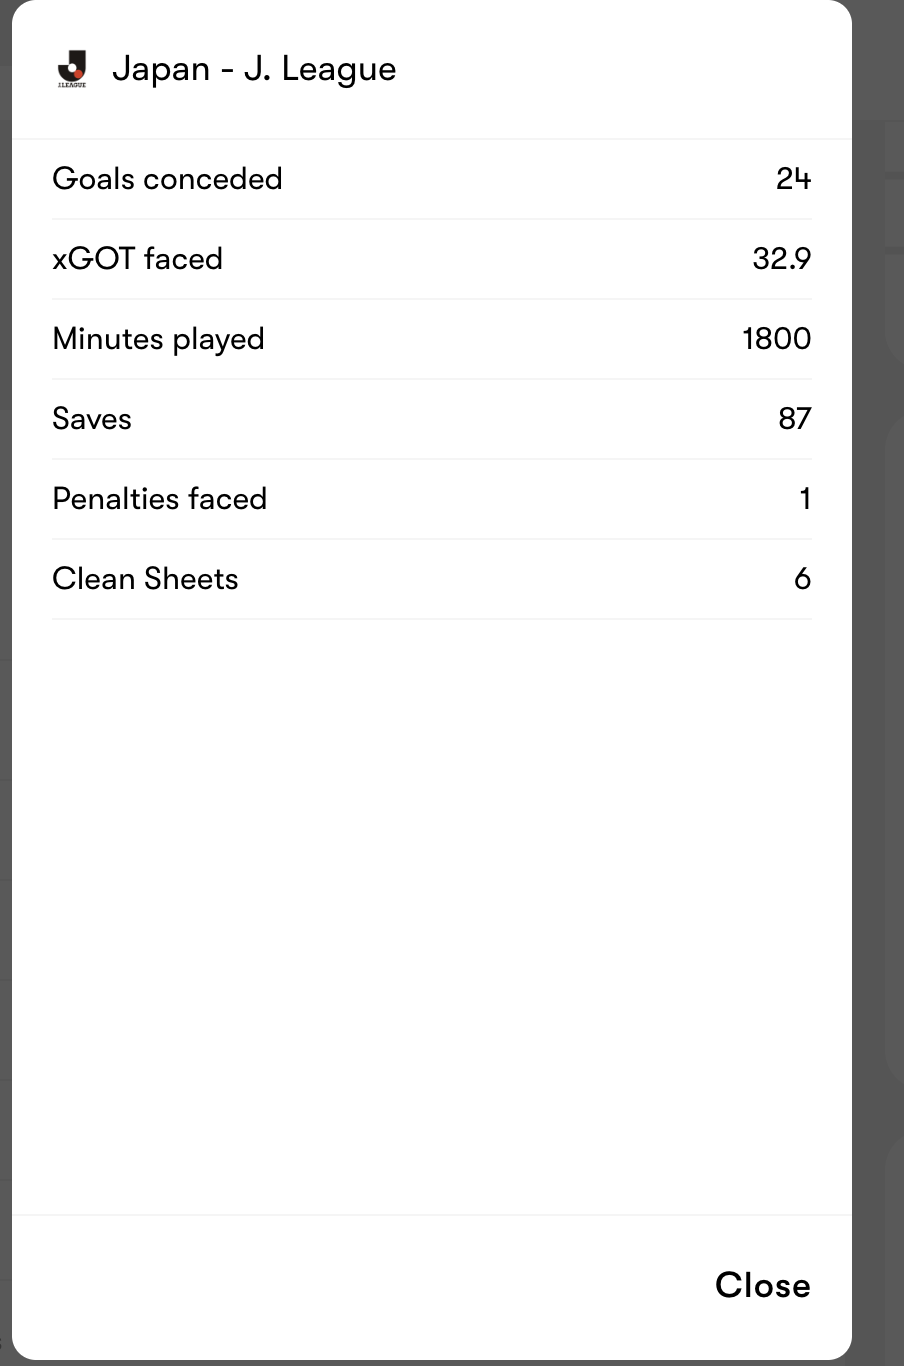The width and height of the screenshot is (904, 1366).
Task: Click the xGOT faced stat label
Action: pos(137,259)
